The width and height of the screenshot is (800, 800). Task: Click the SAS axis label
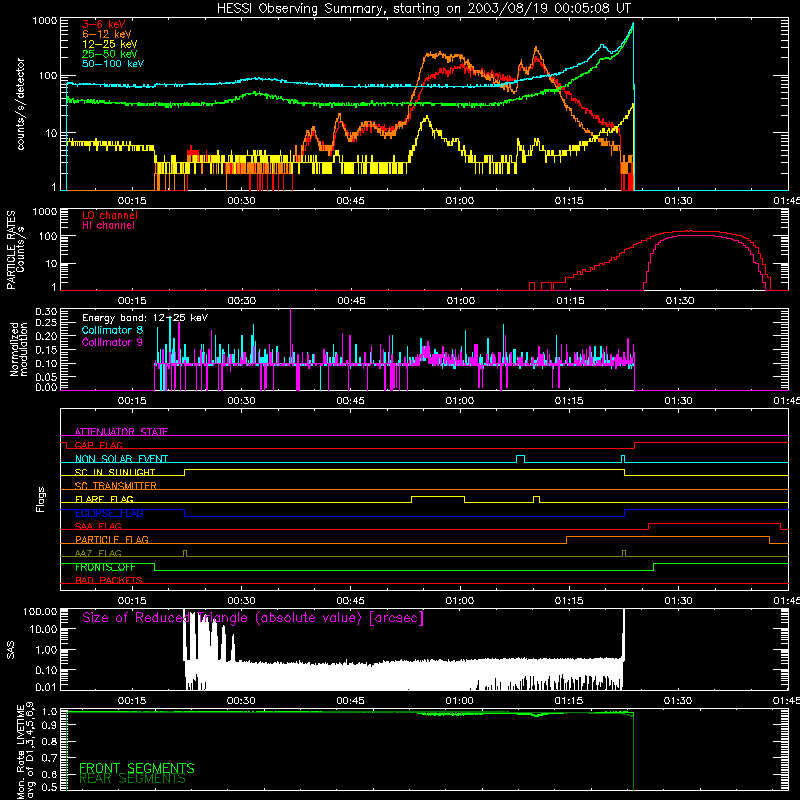point(10,650)
